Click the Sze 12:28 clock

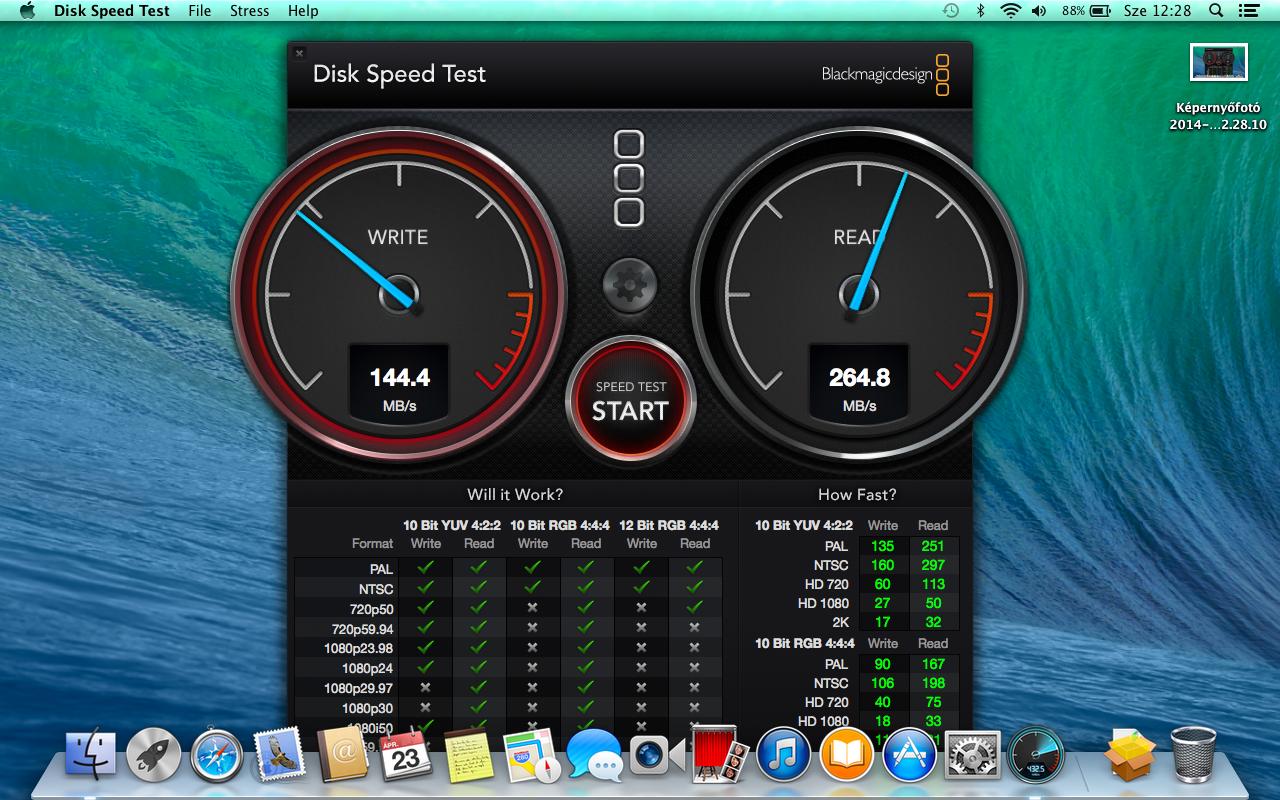(x=1158, y=11)
